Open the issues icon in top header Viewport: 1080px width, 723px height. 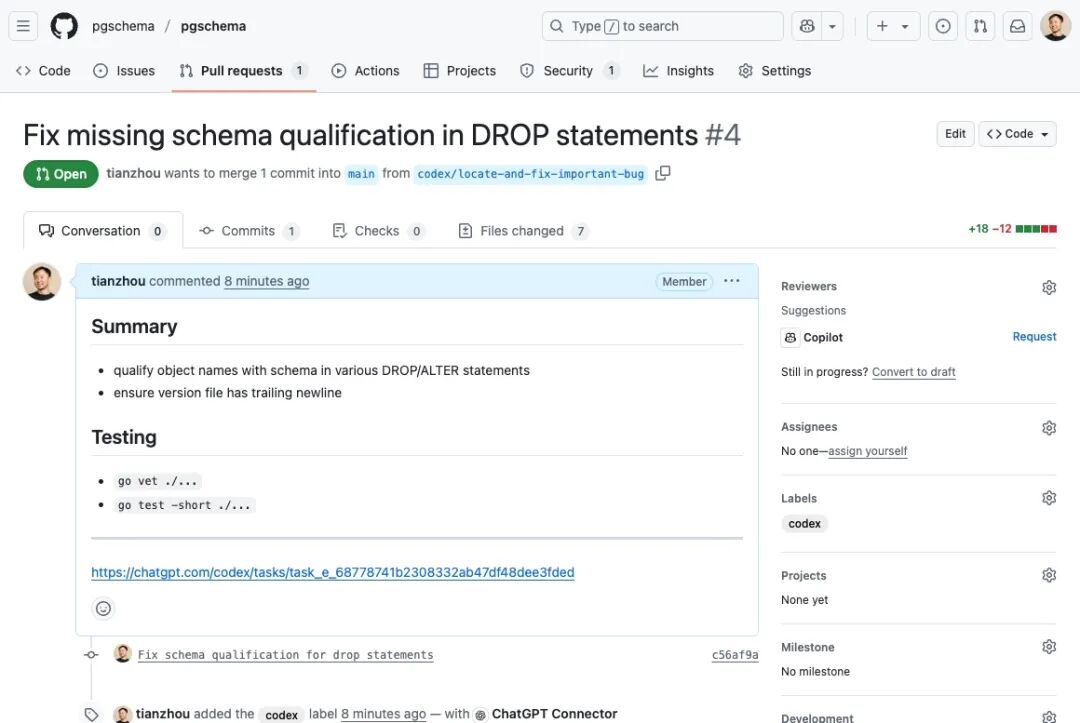943,26
